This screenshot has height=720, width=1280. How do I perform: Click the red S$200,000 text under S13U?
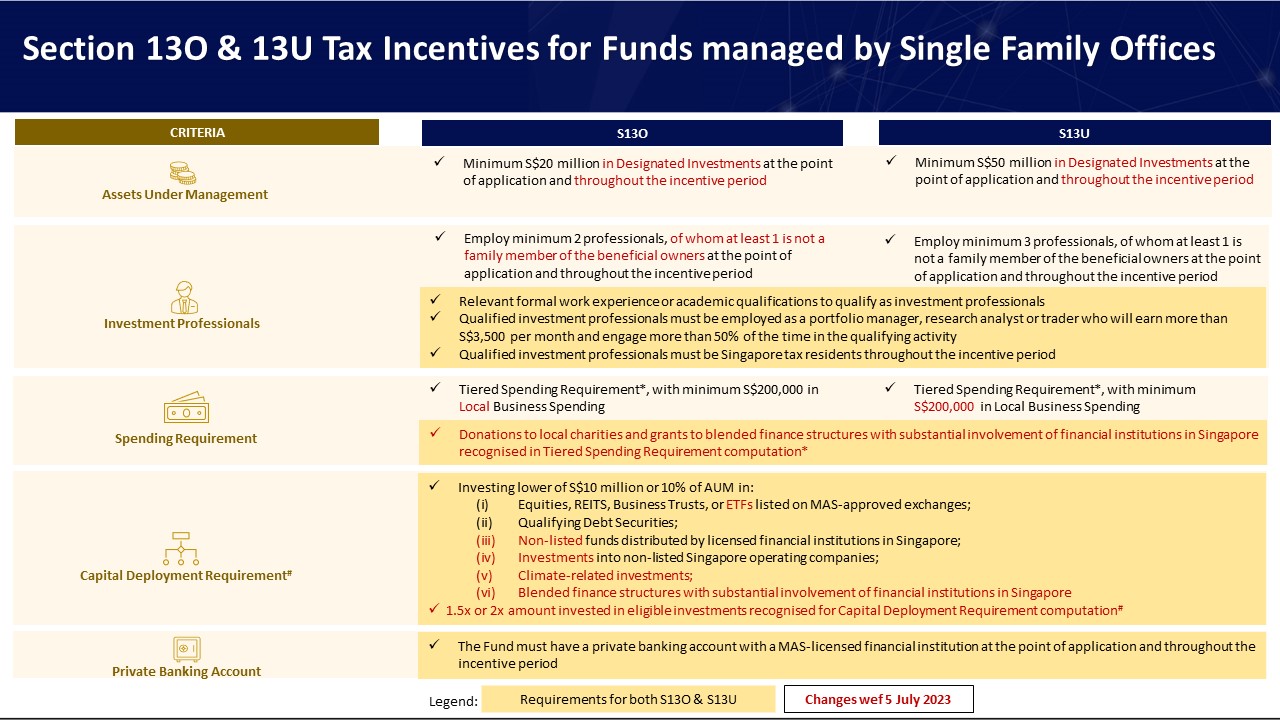(x=944, y=407)
